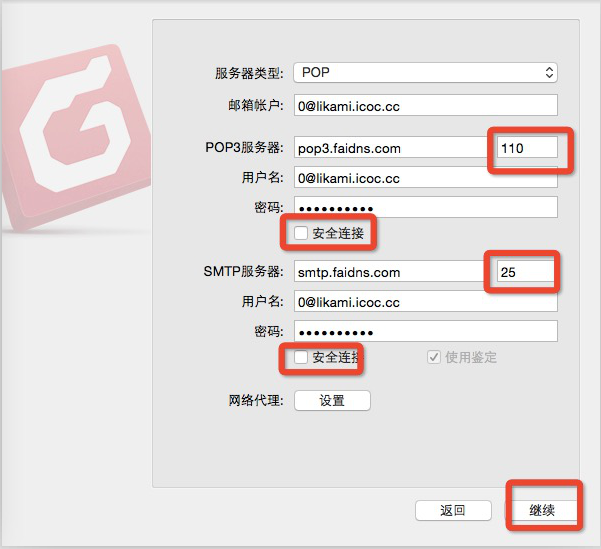The image size is (601, 549).
Task: Click the SMTP port field showing 25
Action: (527, 271)
